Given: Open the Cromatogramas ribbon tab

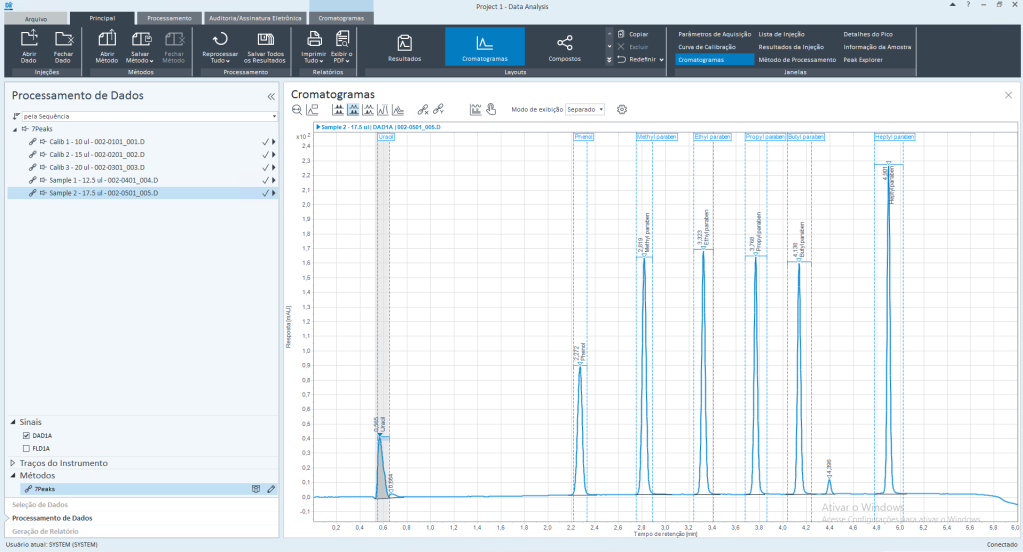Looking at the screenshot, I should (341, 18).
